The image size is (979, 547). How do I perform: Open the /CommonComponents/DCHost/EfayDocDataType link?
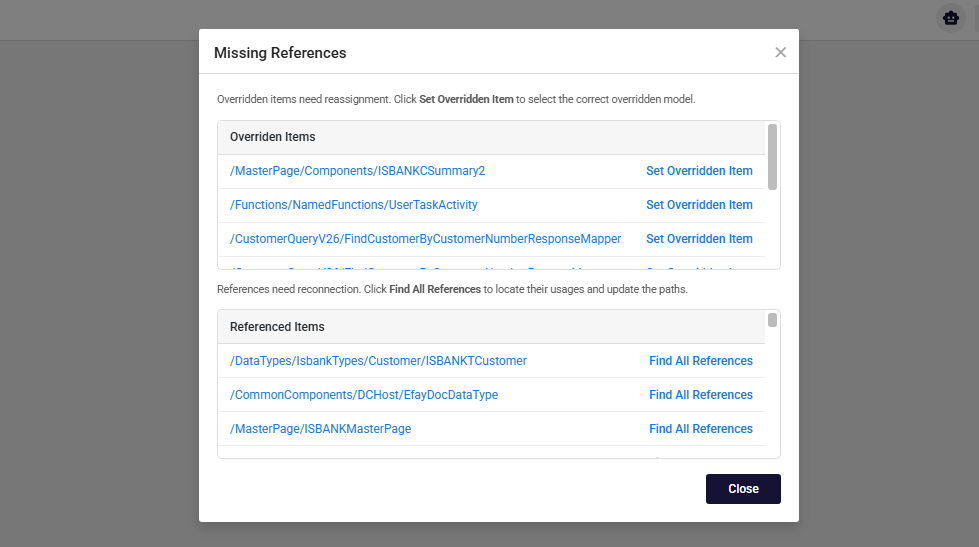click(x=363, y=395)
